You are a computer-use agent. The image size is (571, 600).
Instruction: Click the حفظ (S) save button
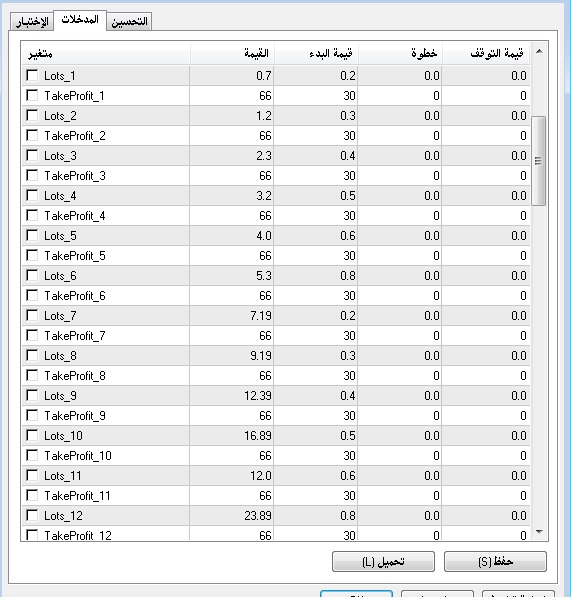(495, 561)
